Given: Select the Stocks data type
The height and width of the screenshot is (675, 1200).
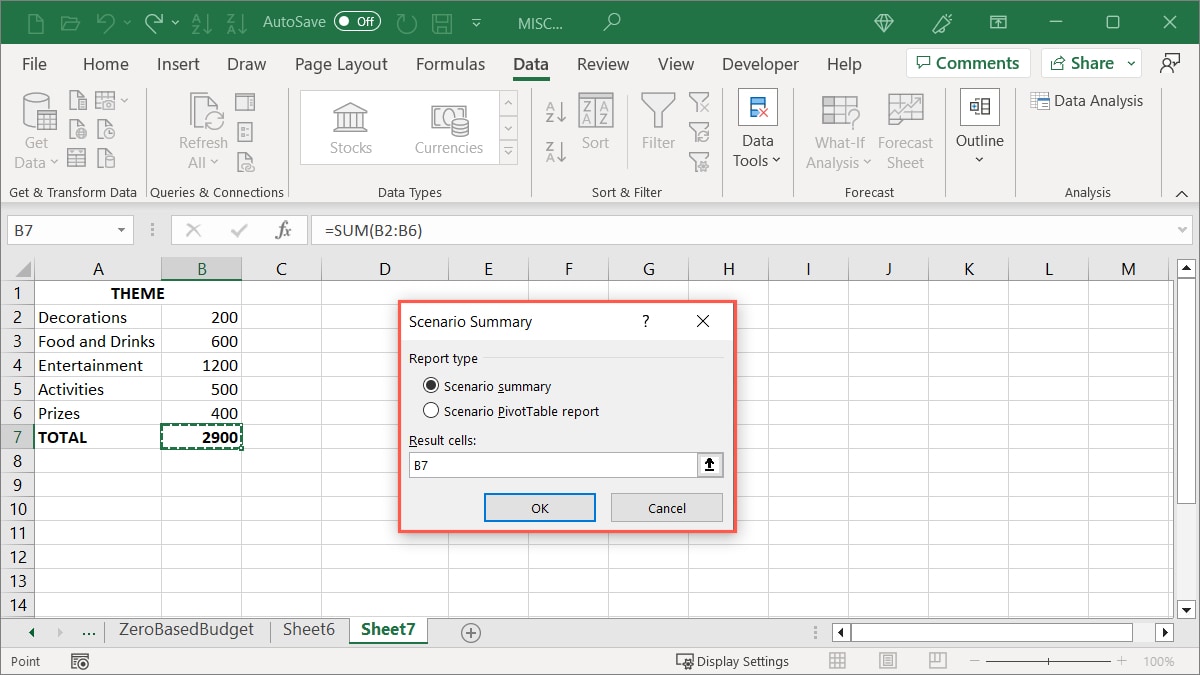Looking at the screenshot, I should click(x=350, y=124).
